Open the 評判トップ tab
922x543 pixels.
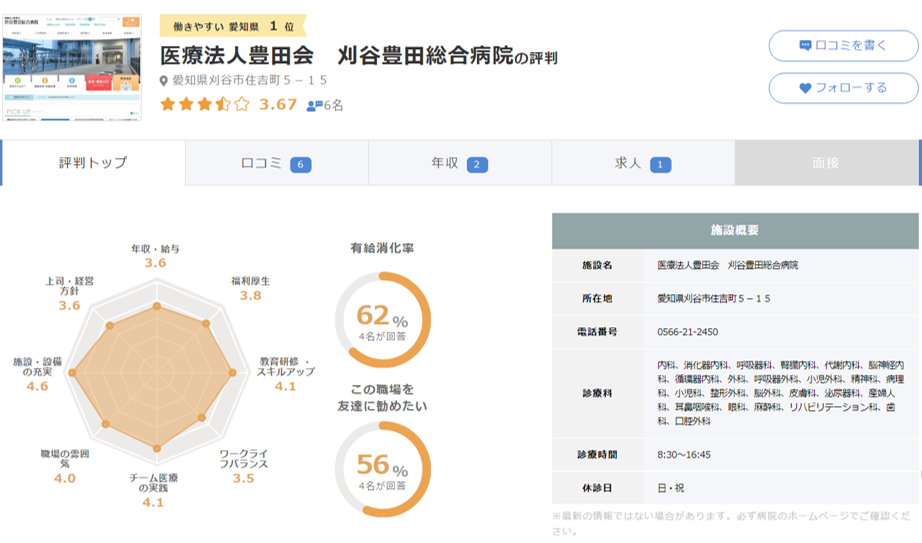tap(93, 163)
